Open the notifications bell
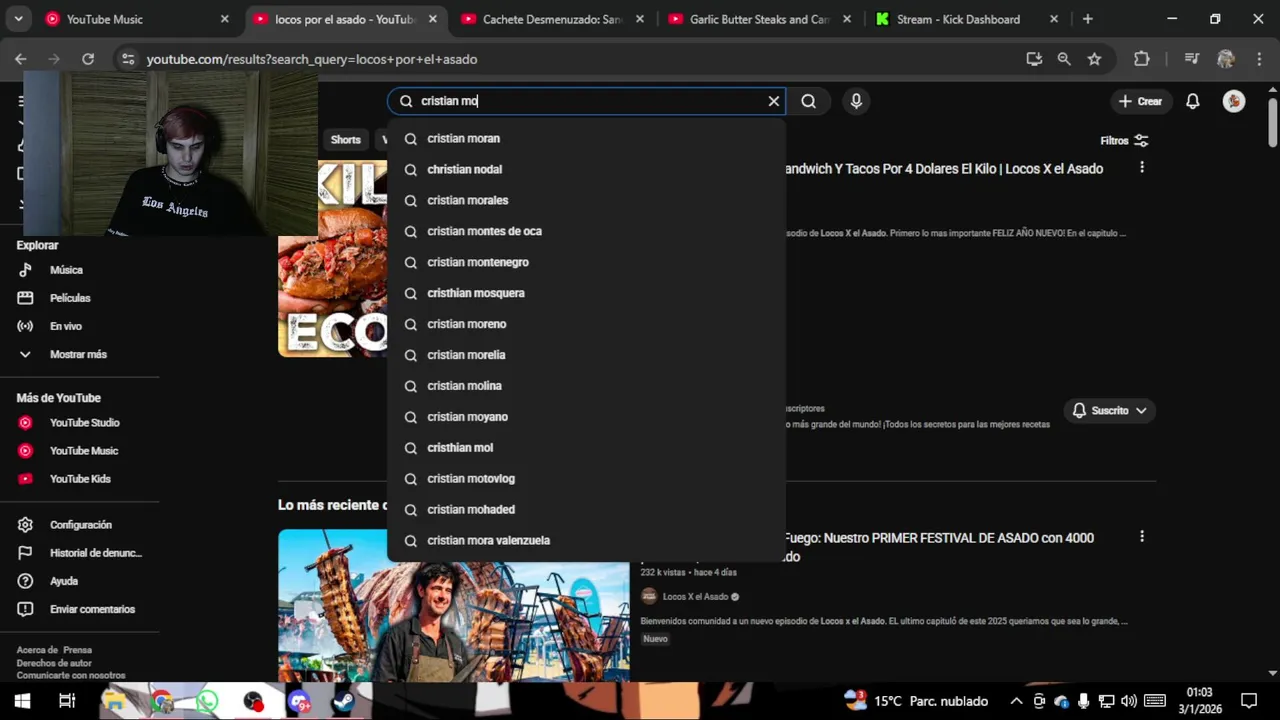 [x=1193, y=101]
